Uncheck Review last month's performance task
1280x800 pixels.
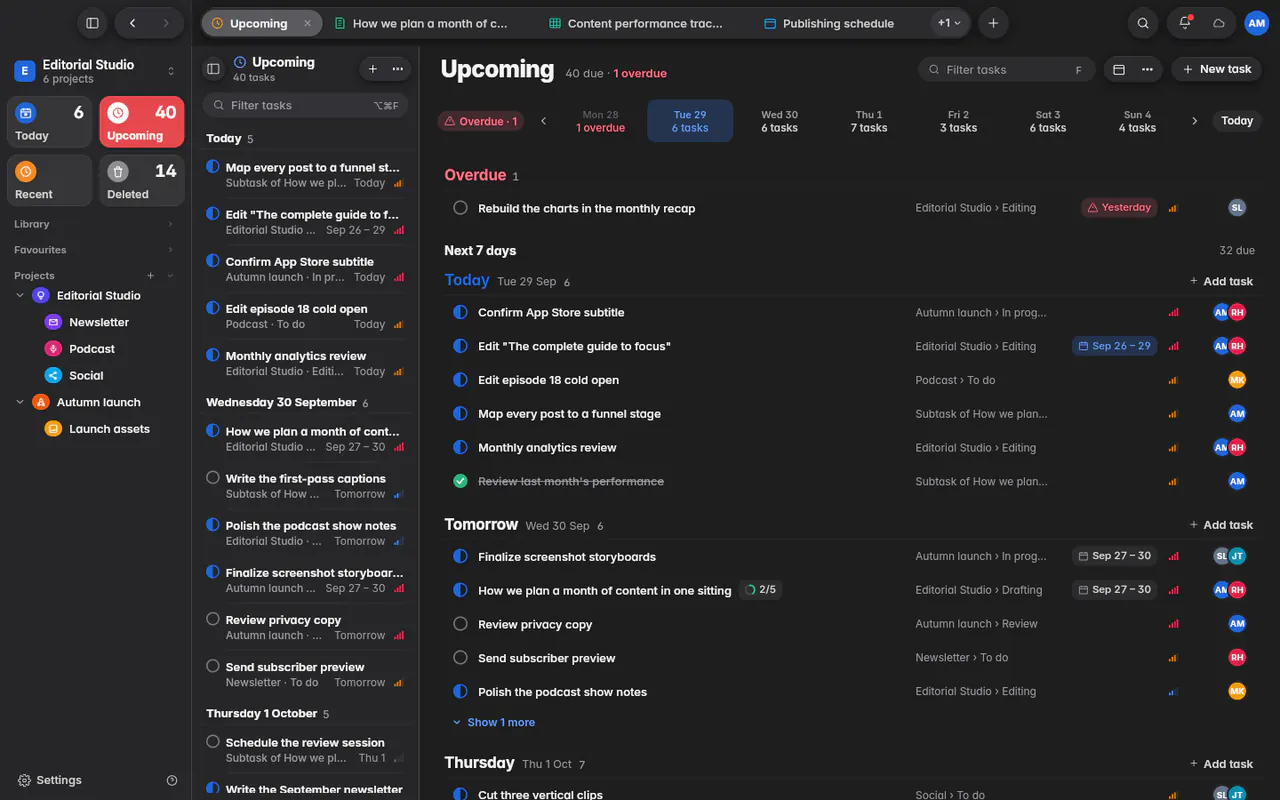pyautogui.click(x=460, y=481)
